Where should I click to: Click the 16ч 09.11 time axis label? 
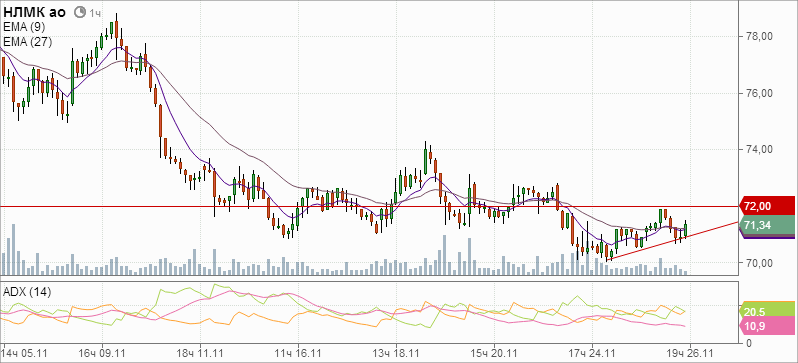click(x=103, y=352)
